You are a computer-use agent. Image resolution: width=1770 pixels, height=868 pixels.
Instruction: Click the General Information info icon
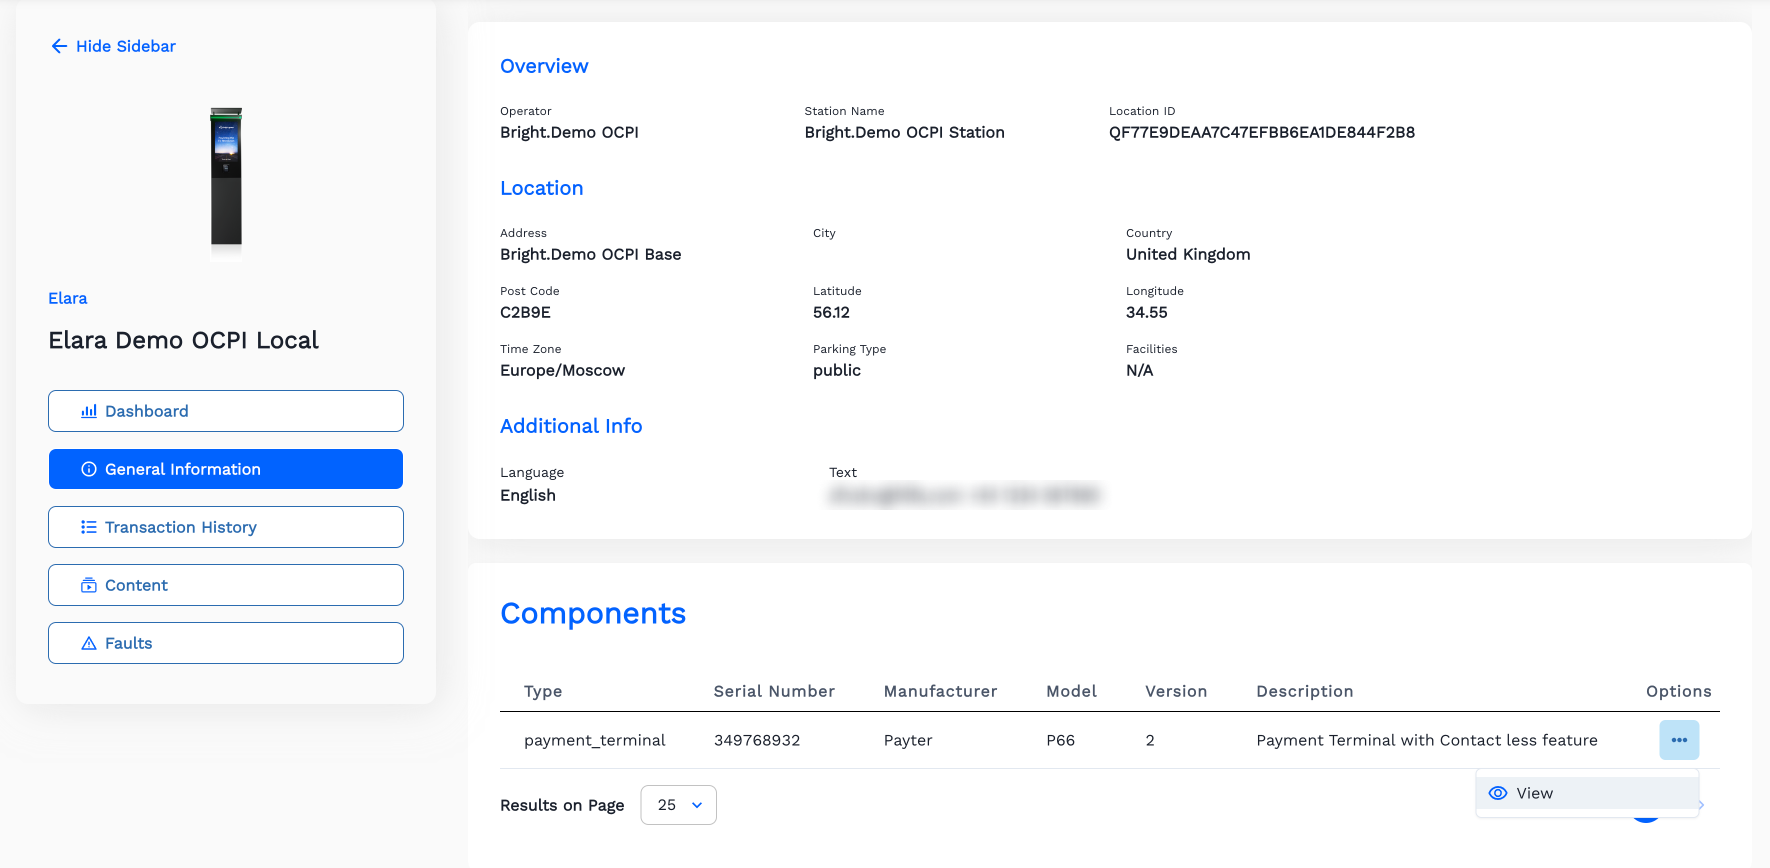coord(89,469)
